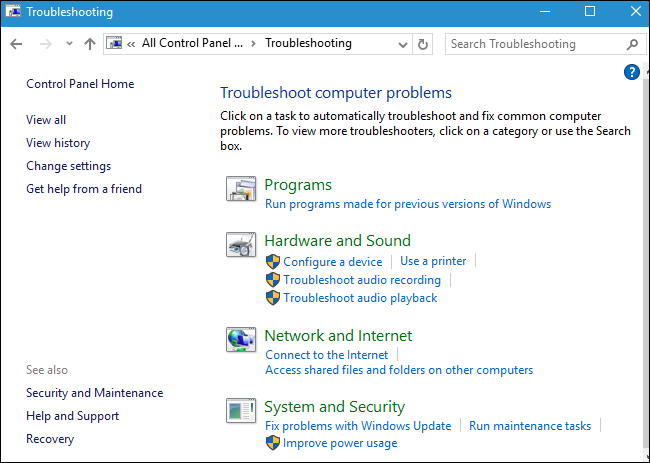Expand the Troubleshooting breadcrumb chevron
Viewport: 650px width, 463px height.
point(254,44)
